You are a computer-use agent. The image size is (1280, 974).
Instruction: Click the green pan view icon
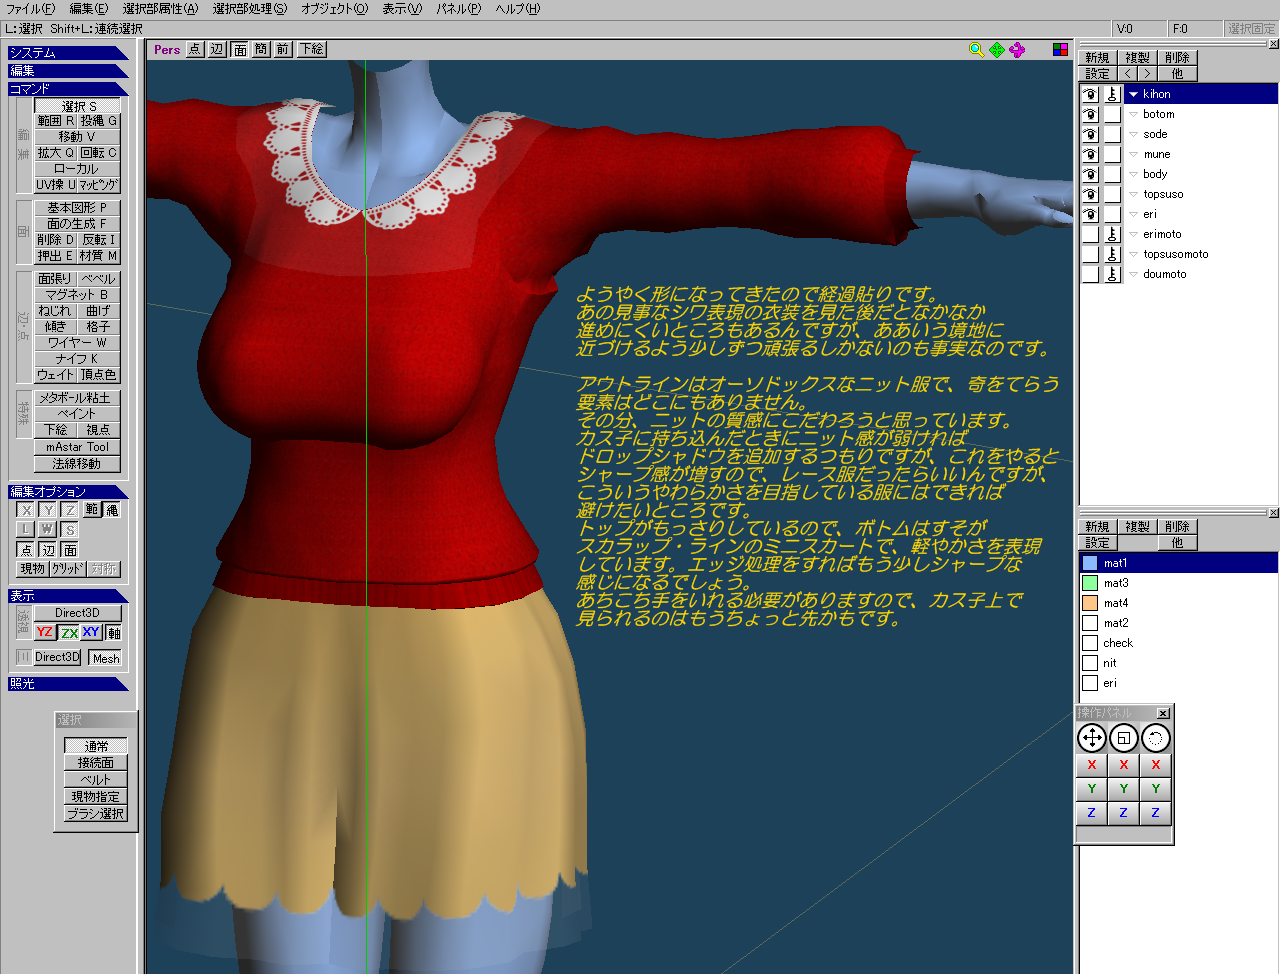tap(997, 49)
